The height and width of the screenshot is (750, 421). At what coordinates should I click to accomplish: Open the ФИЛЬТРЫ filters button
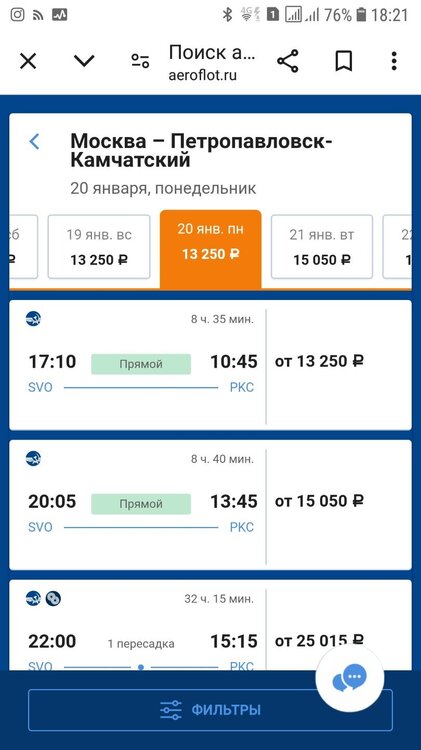[x=210, y=710]
